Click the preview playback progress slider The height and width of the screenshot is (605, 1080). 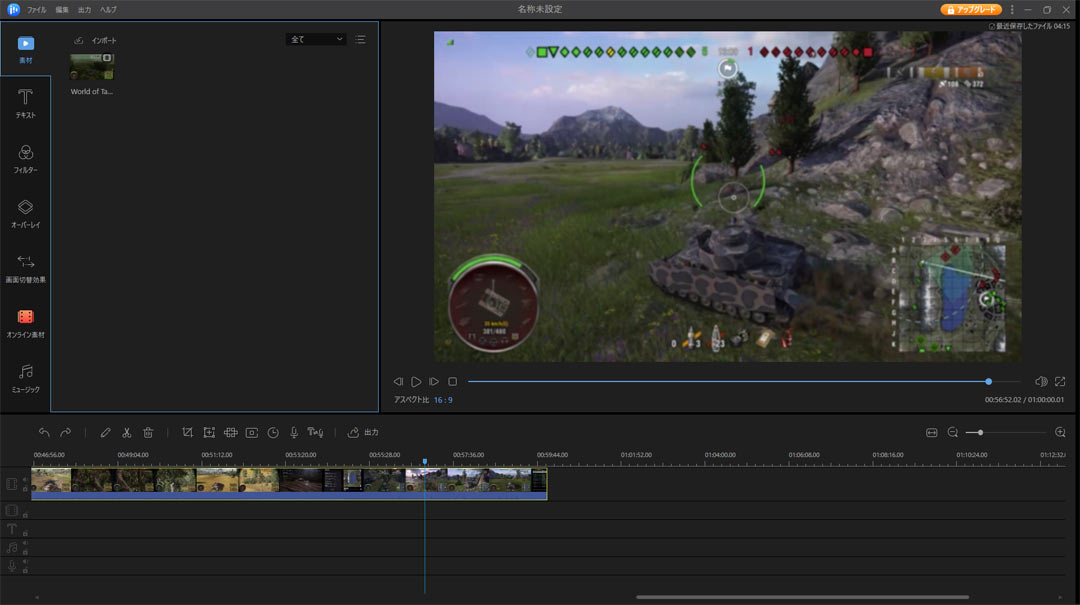(744, 381)
